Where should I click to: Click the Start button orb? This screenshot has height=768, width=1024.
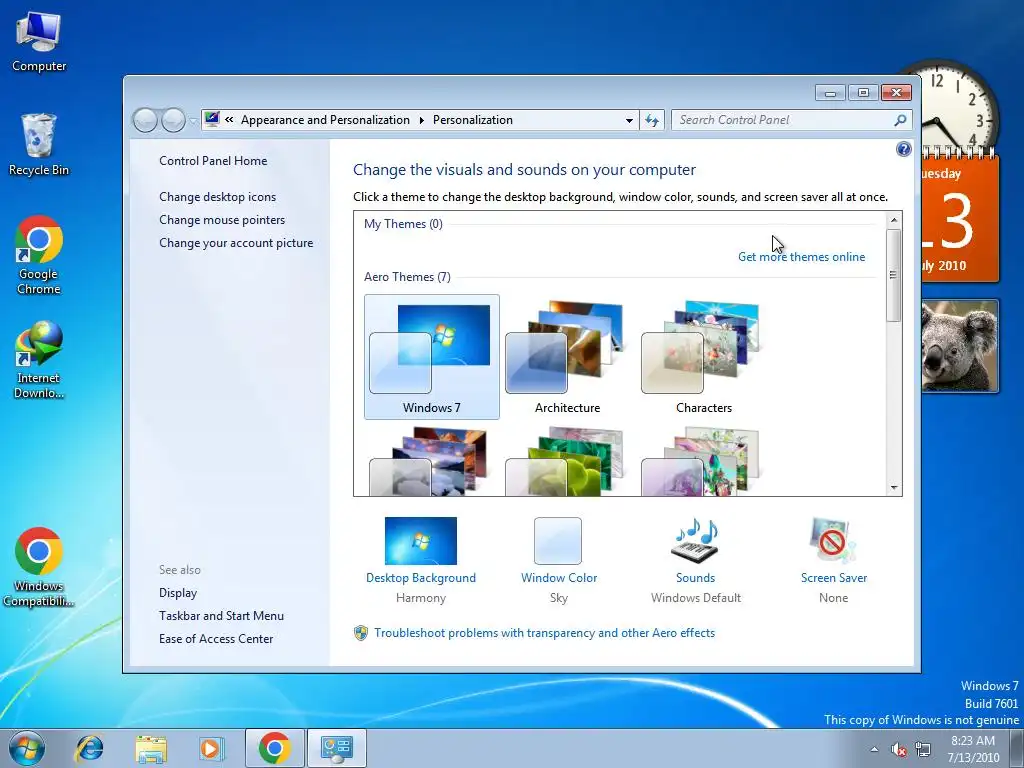(x=26, y=748)
